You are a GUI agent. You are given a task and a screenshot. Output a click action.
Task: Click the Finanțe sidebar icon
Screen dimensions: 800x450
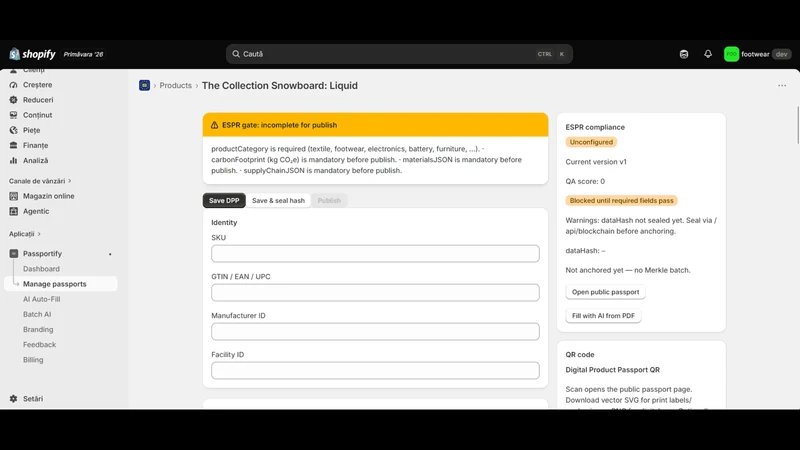13,145
